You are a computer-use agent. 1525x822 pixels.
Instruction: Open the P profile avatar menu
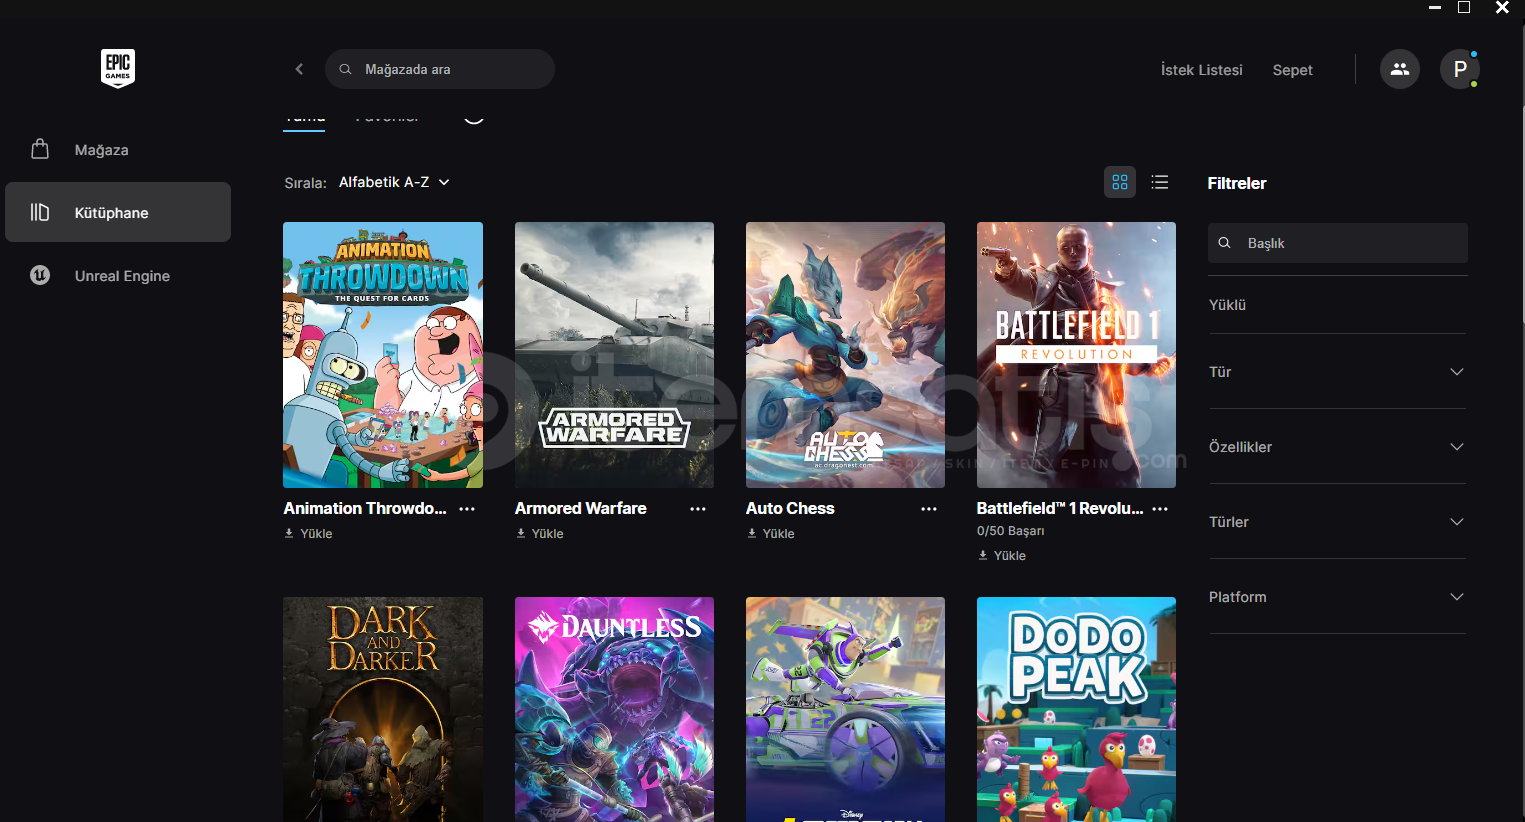pos(1460,69)
